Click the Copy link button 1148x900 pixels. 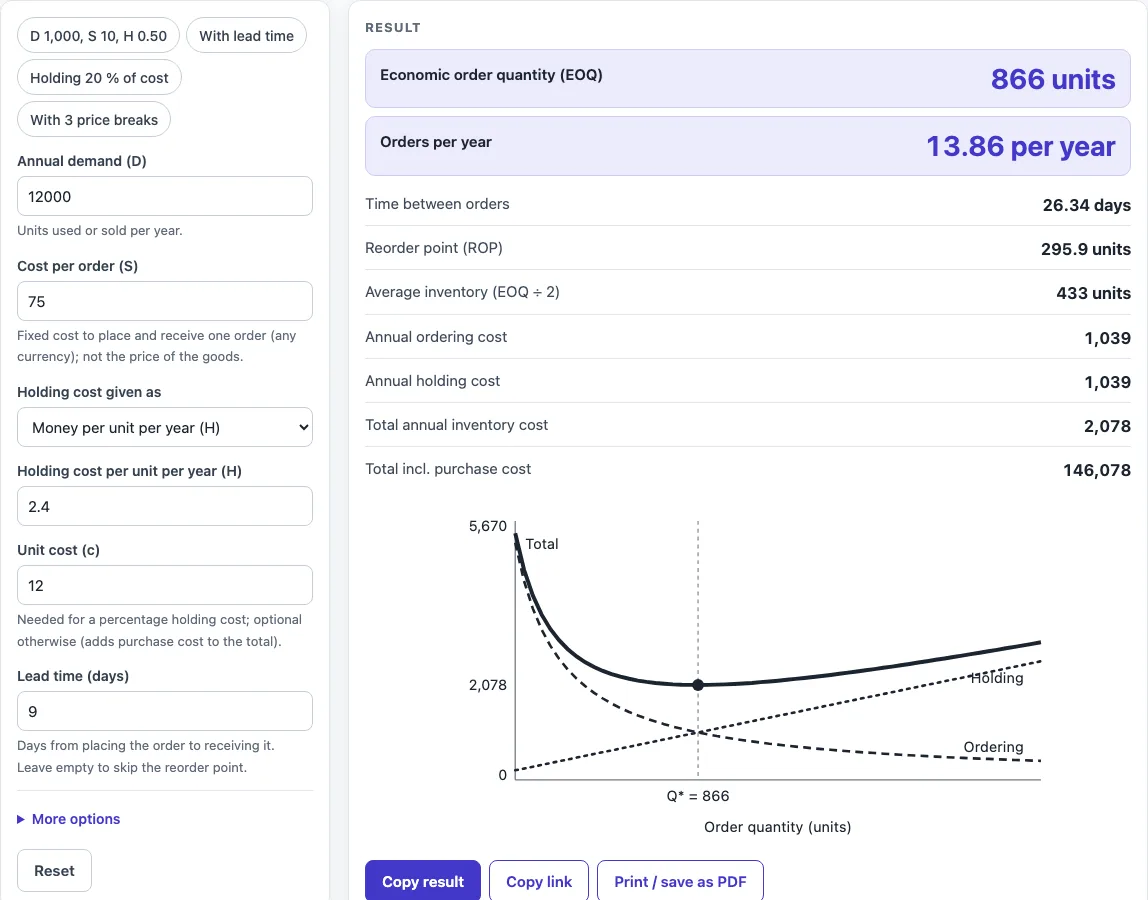point(539,882)
